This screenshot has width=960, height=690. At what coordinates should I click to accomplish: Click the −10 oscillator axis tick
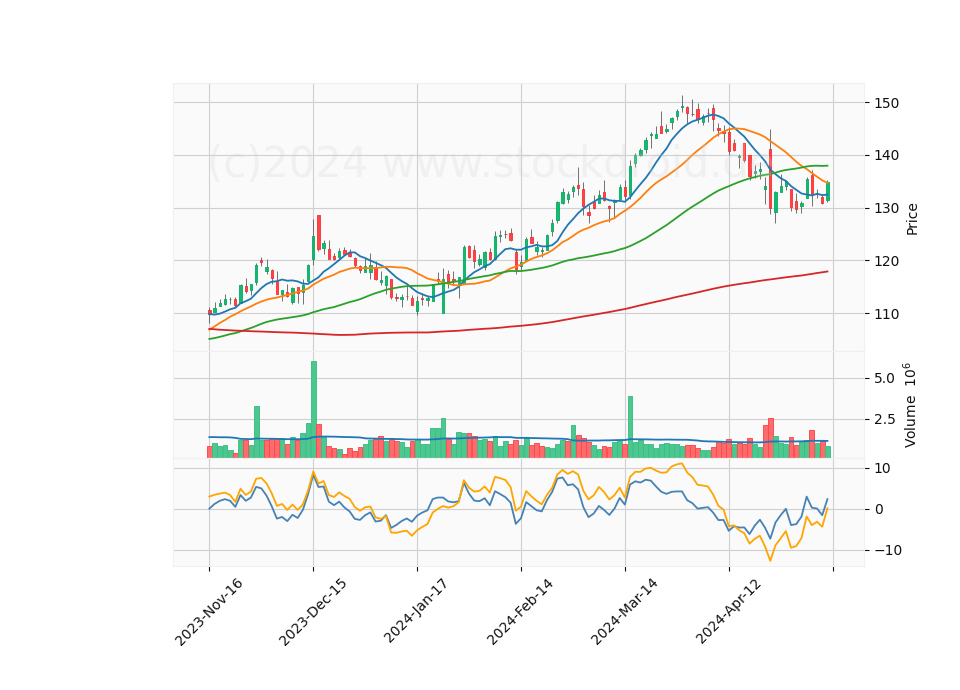coord(888,550)
